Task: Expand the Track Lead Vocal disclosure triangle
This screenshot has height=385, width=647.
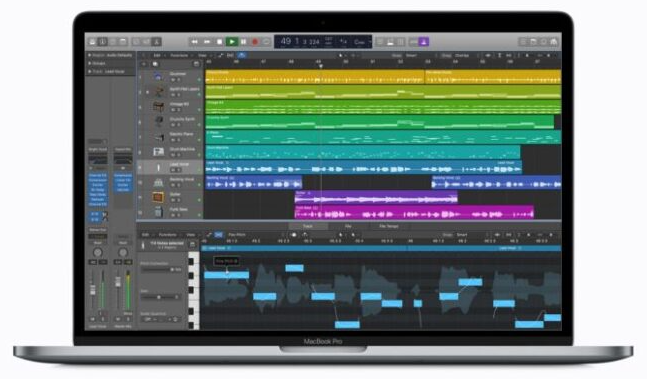Action: pyautogui.click(x=90, y=71)
